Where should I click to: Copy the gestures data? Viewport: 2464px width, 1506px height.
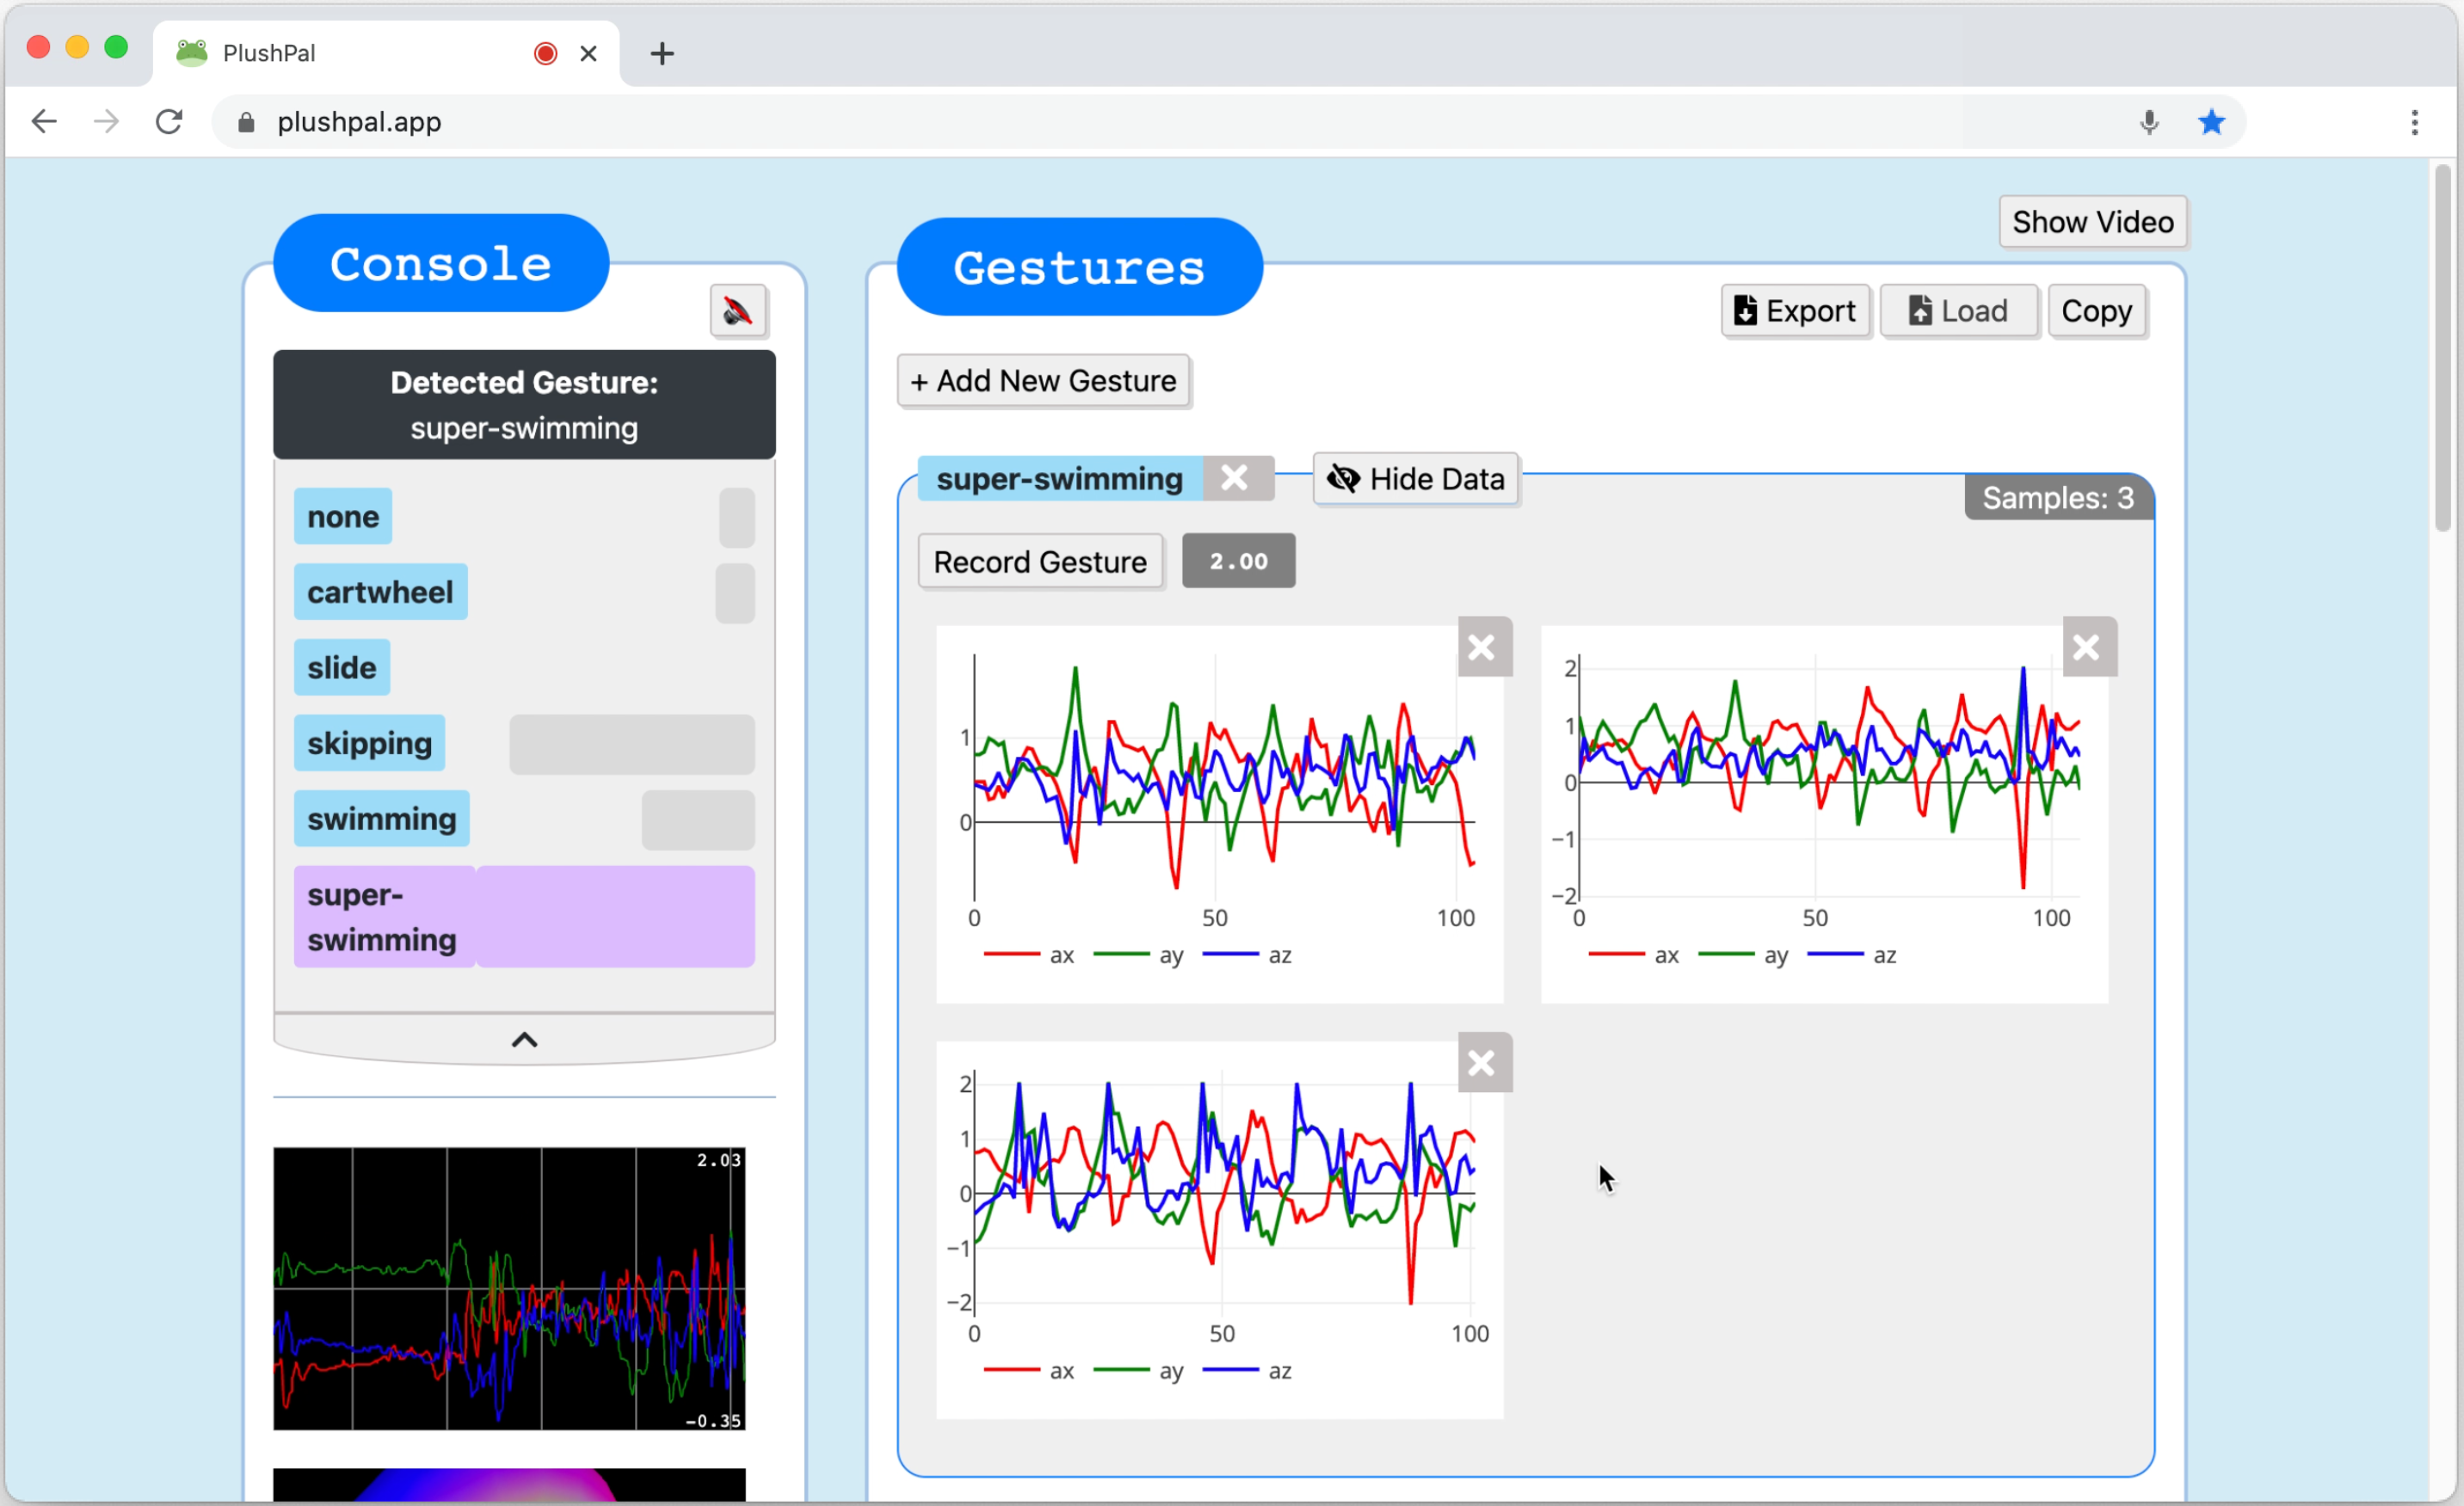pyautogui.click(x=2096, y=311)
